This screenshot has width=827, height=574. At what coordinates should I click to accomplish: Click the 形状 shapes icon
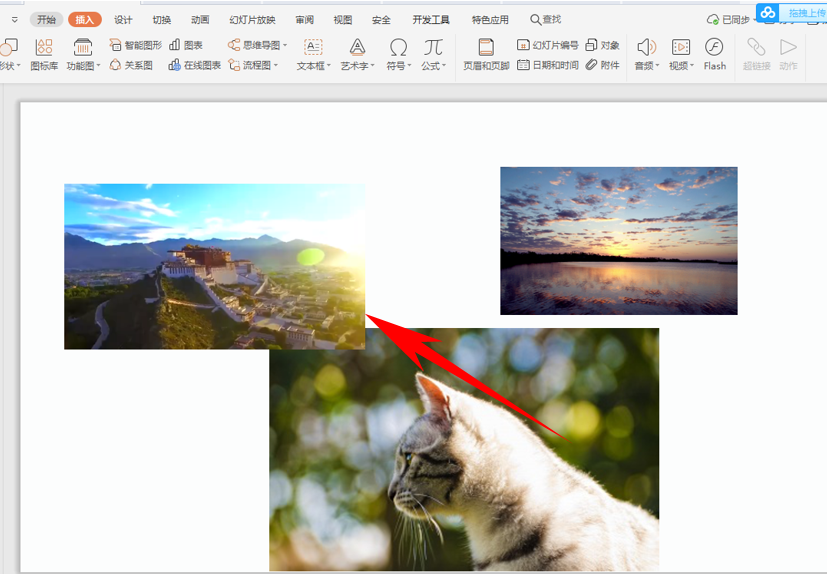tap(8, 47)
